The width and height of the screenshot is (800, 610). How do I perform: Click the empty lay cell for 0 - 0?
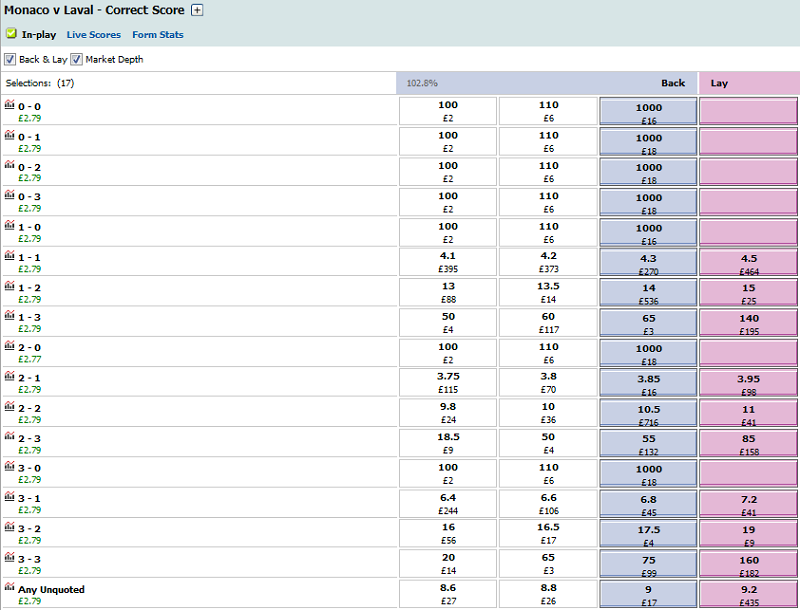(x=748, y=111)
